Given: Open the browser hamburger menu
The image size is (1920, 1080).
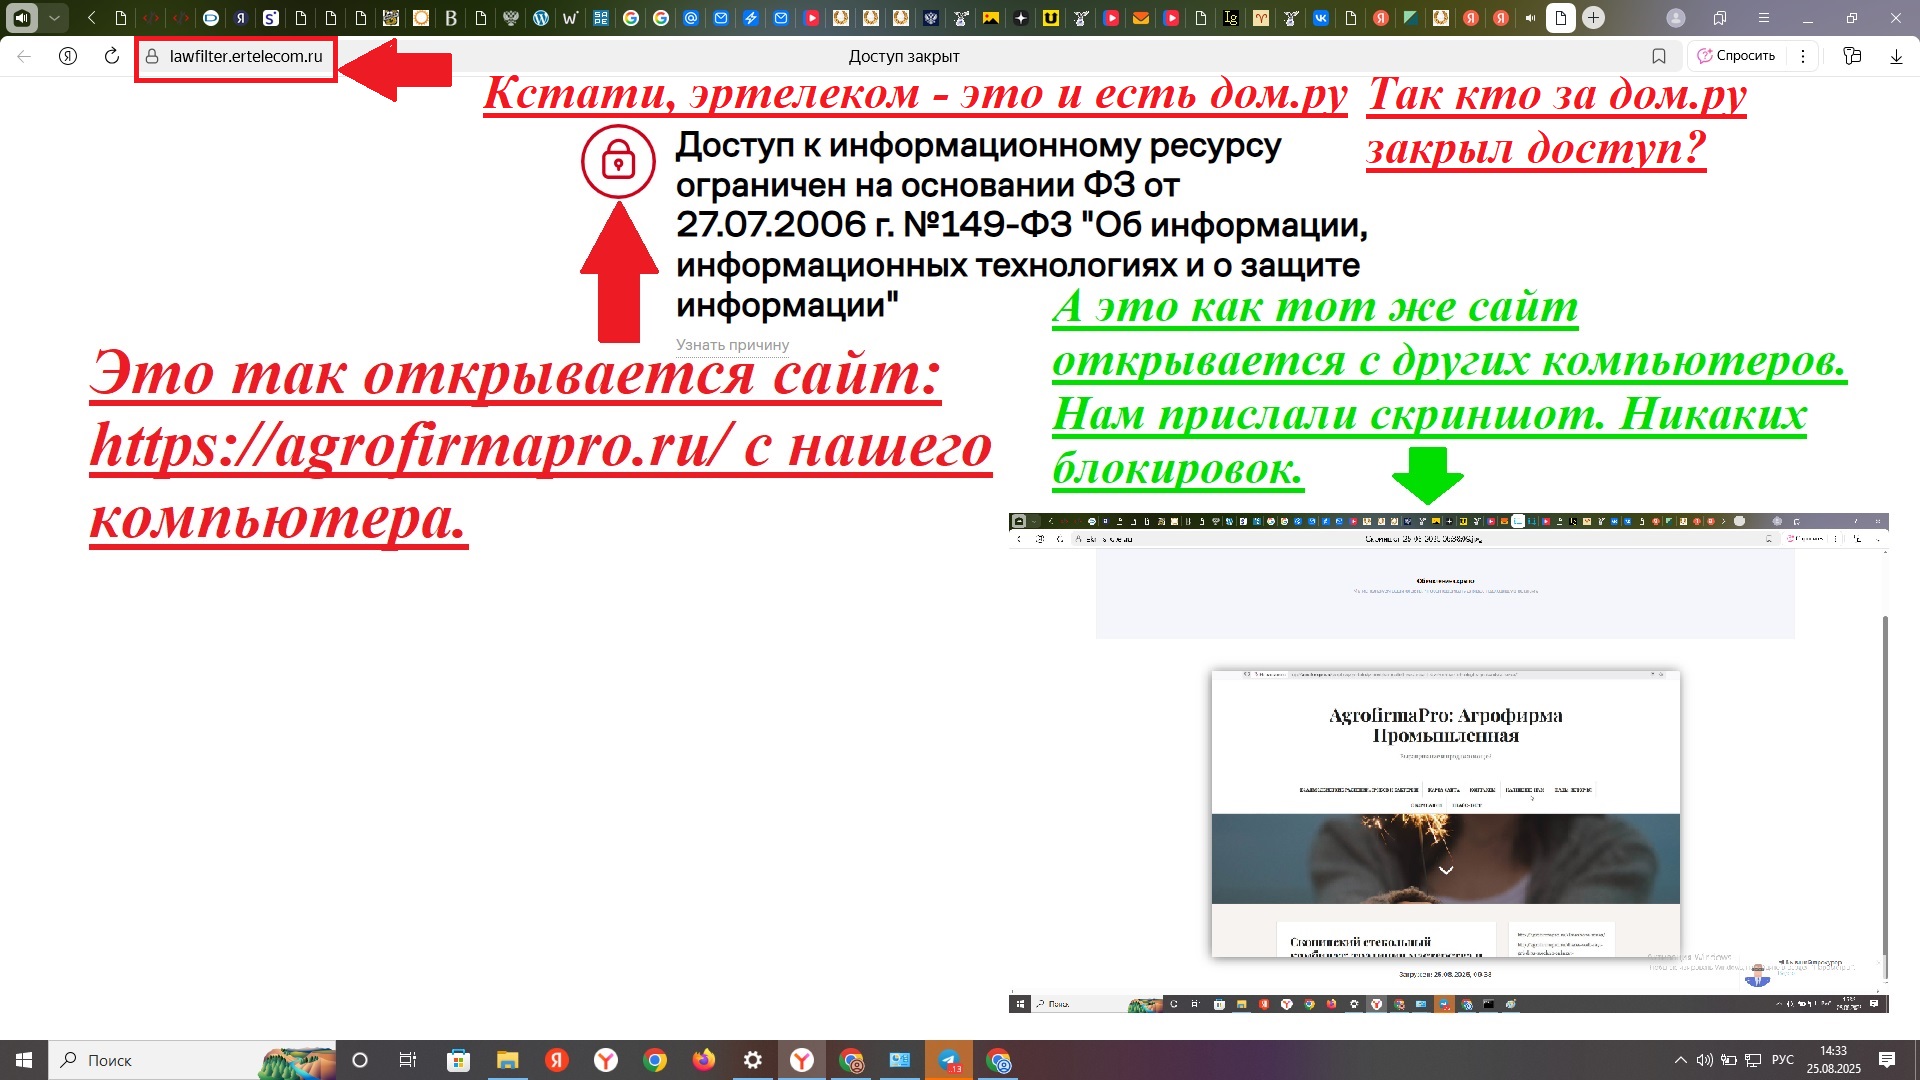Looking at the screenshot, I should pos(1763,18).
